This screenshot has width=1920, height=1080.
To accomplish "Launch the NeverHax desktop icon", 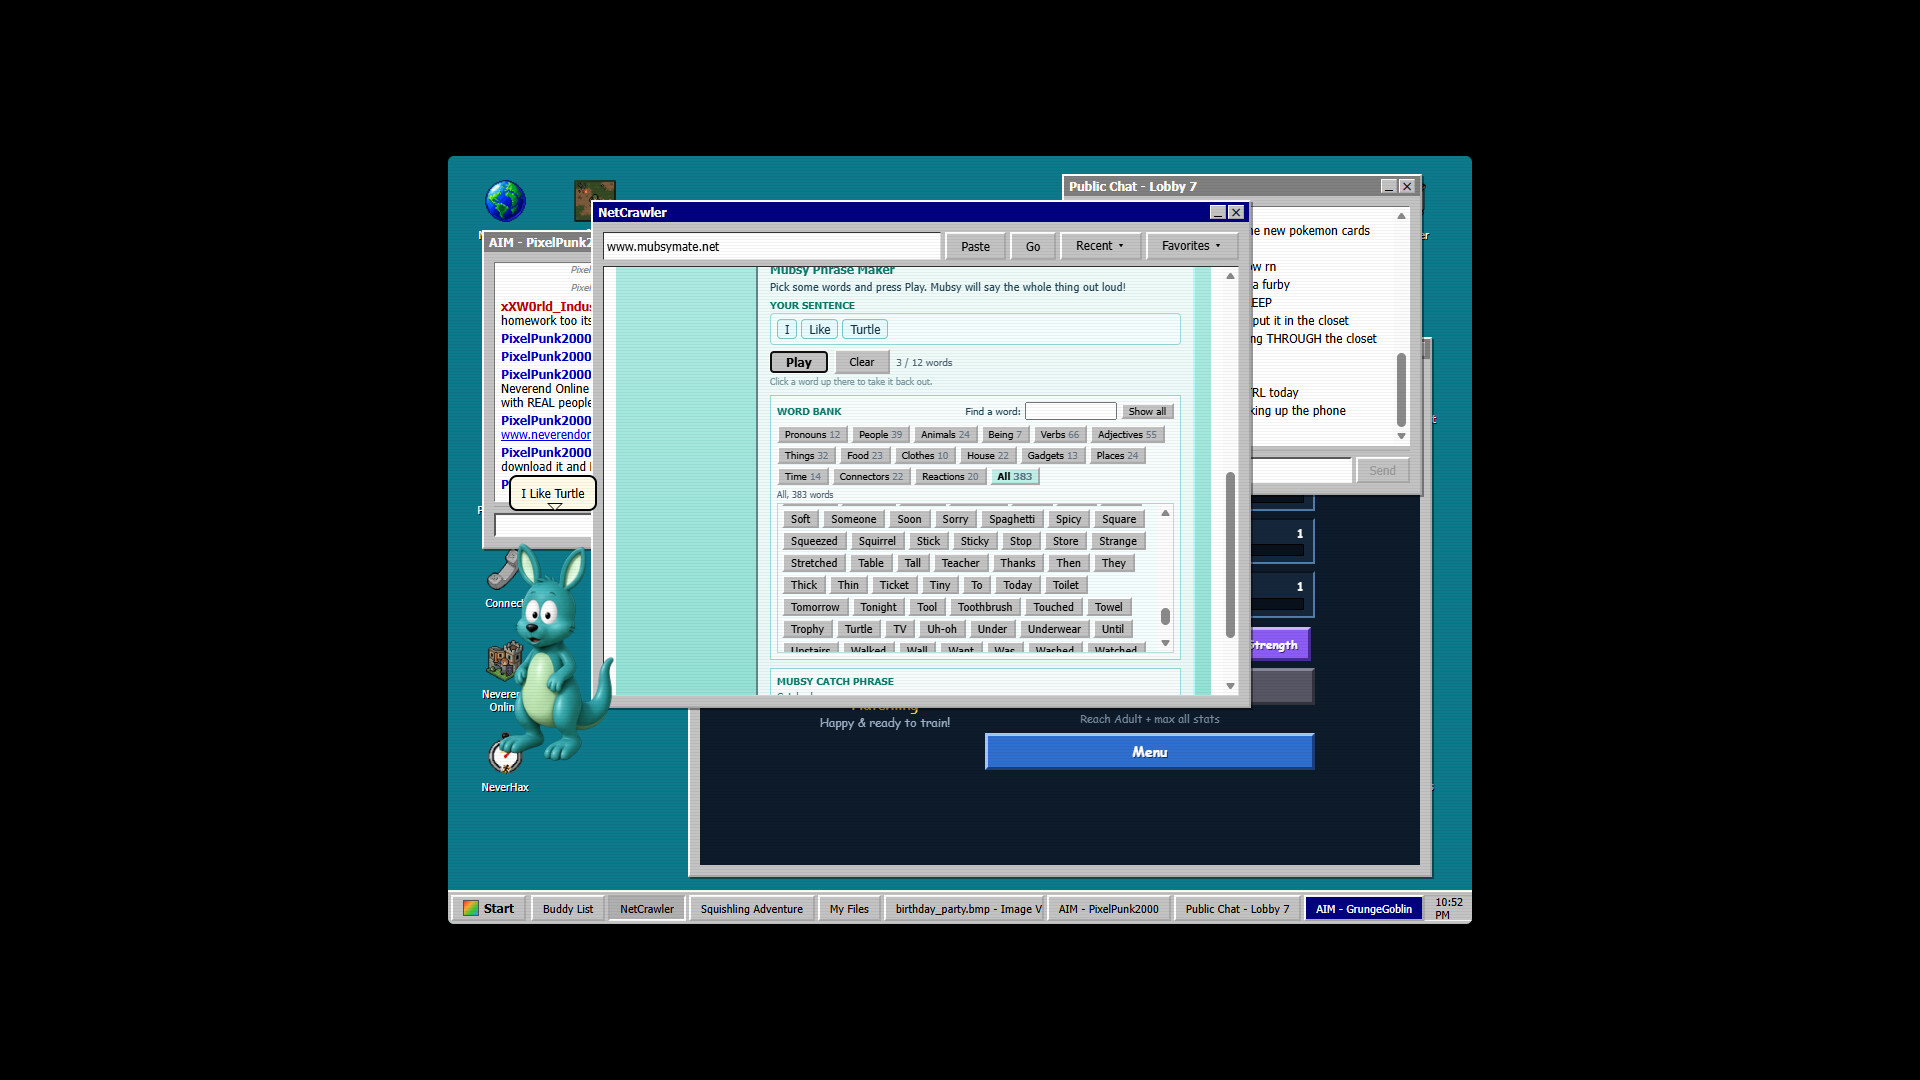I will coord(505,756).
